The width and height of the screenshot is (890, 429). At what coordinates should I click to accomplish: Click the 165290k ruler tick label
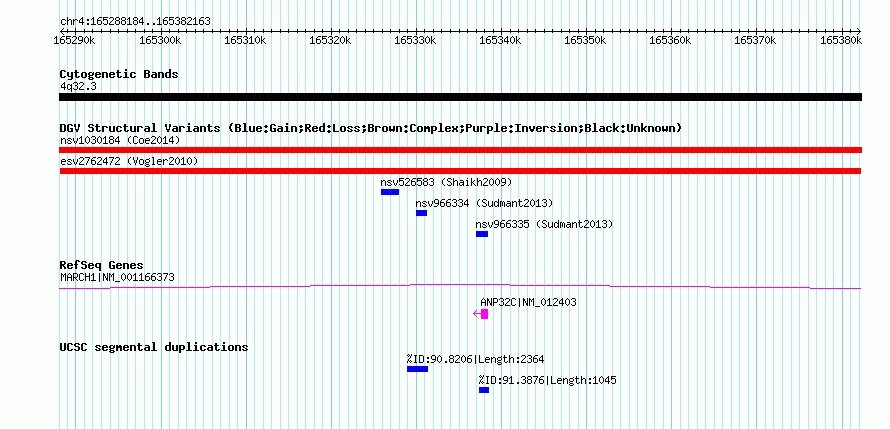tap(76, 40)
